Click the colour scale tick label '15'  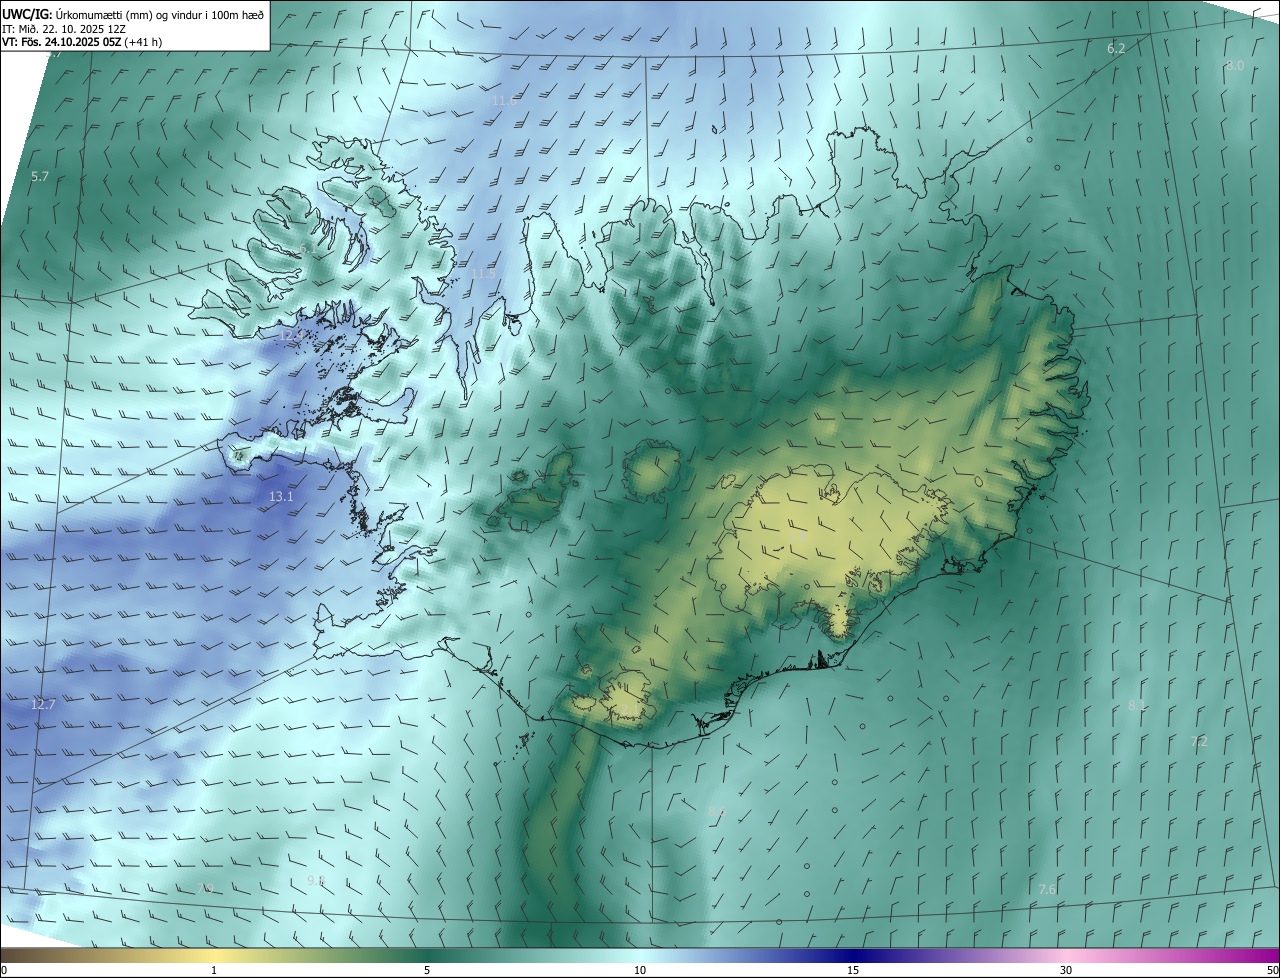(853, 970)
